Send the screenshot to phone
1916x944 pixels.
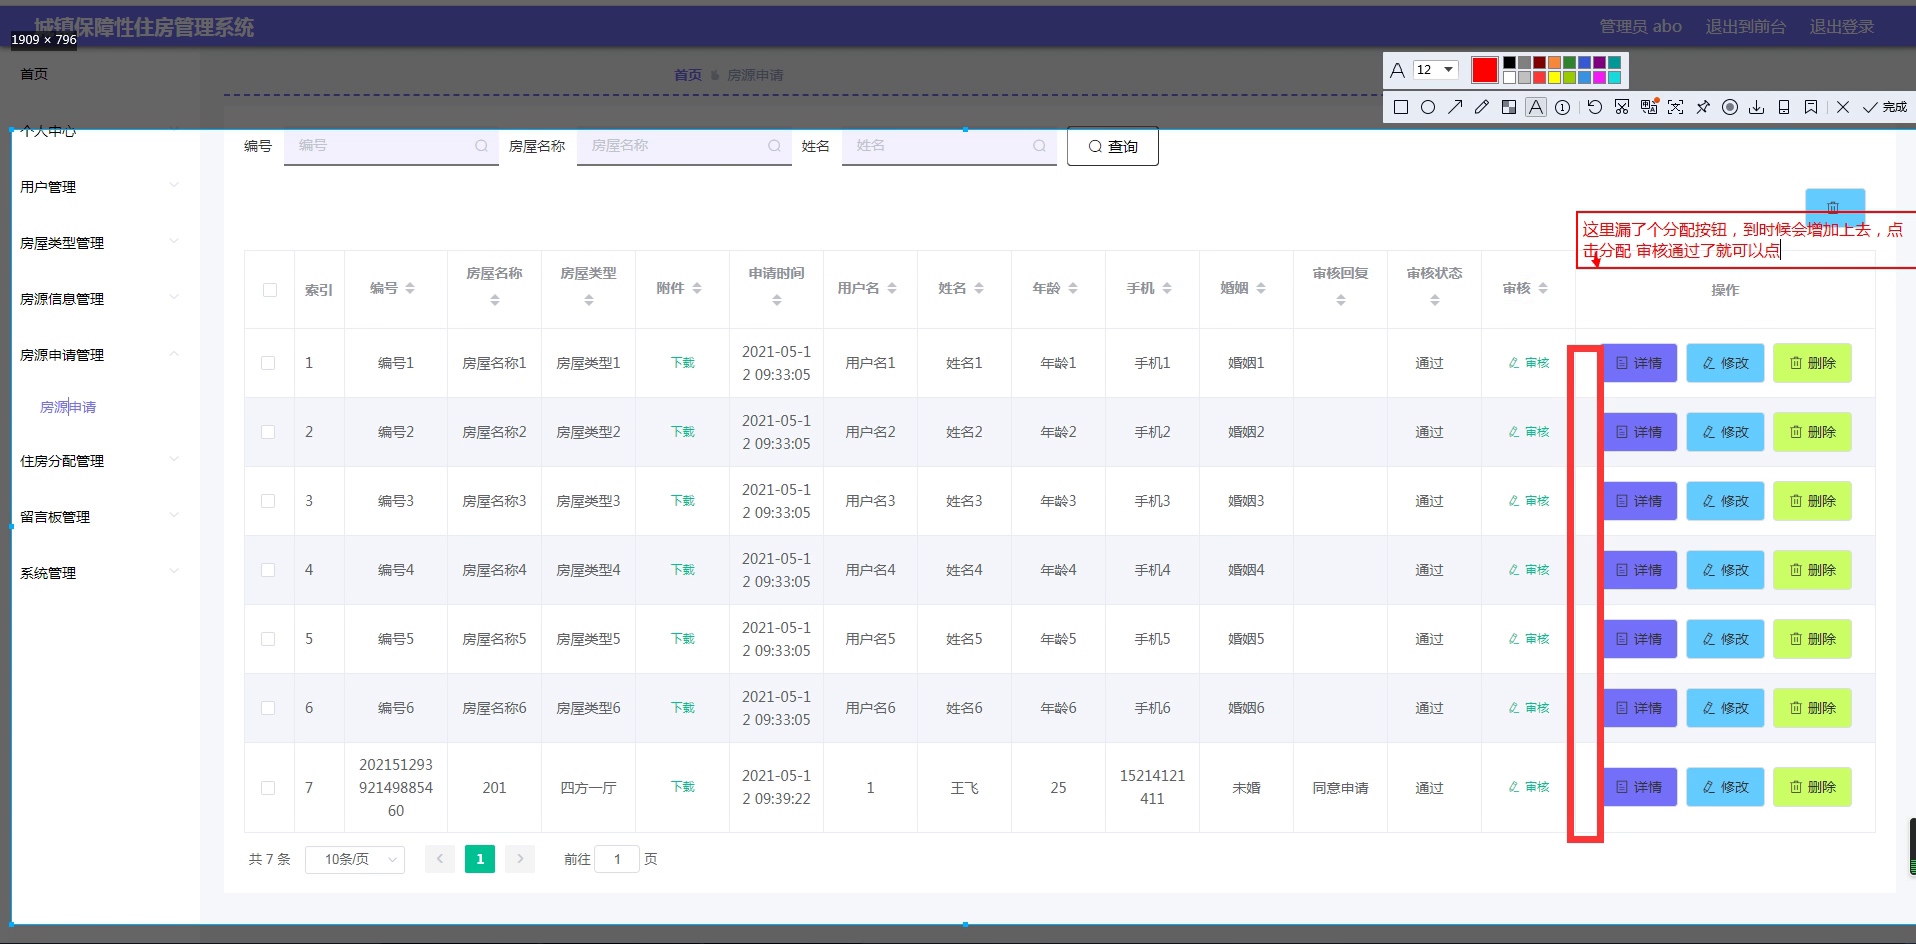(1784, 107)
